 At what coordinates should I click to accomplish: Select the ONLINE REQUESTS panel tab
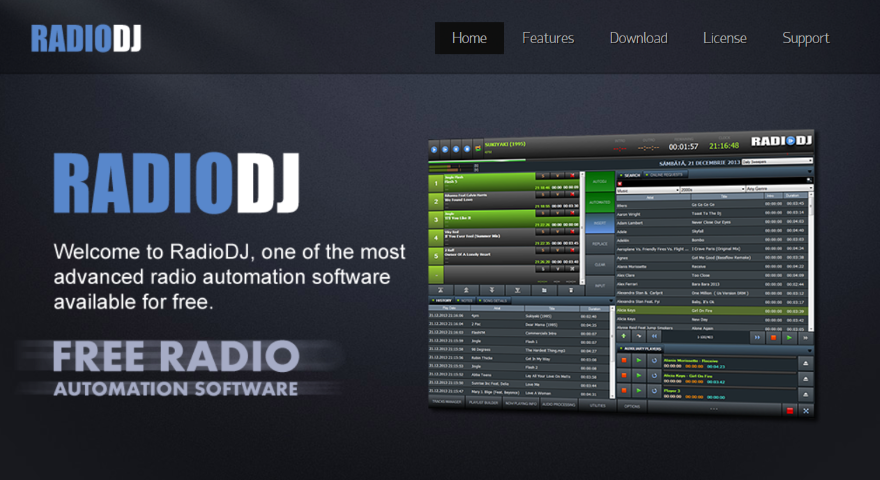666,175
